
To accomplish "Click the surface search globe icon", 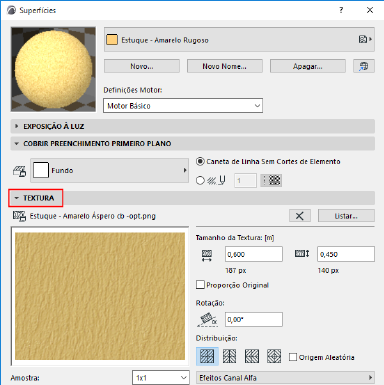I will coord(364,66).
